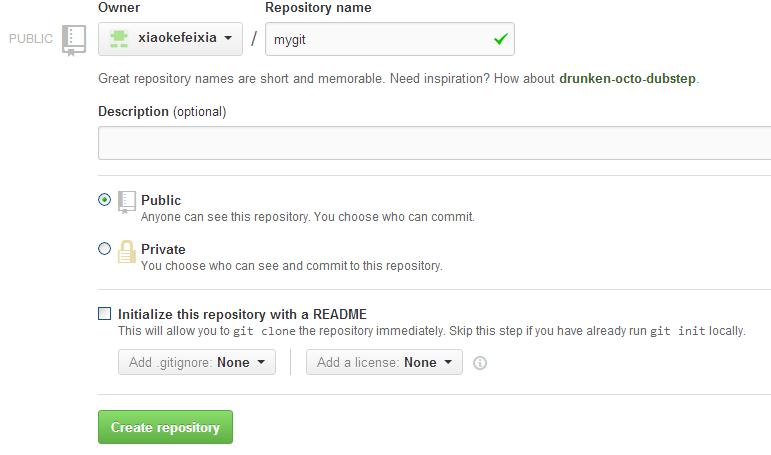Click the green checkmark in repository name field
The width and height of the screenshot is (771, 455).
coord(500,40)
